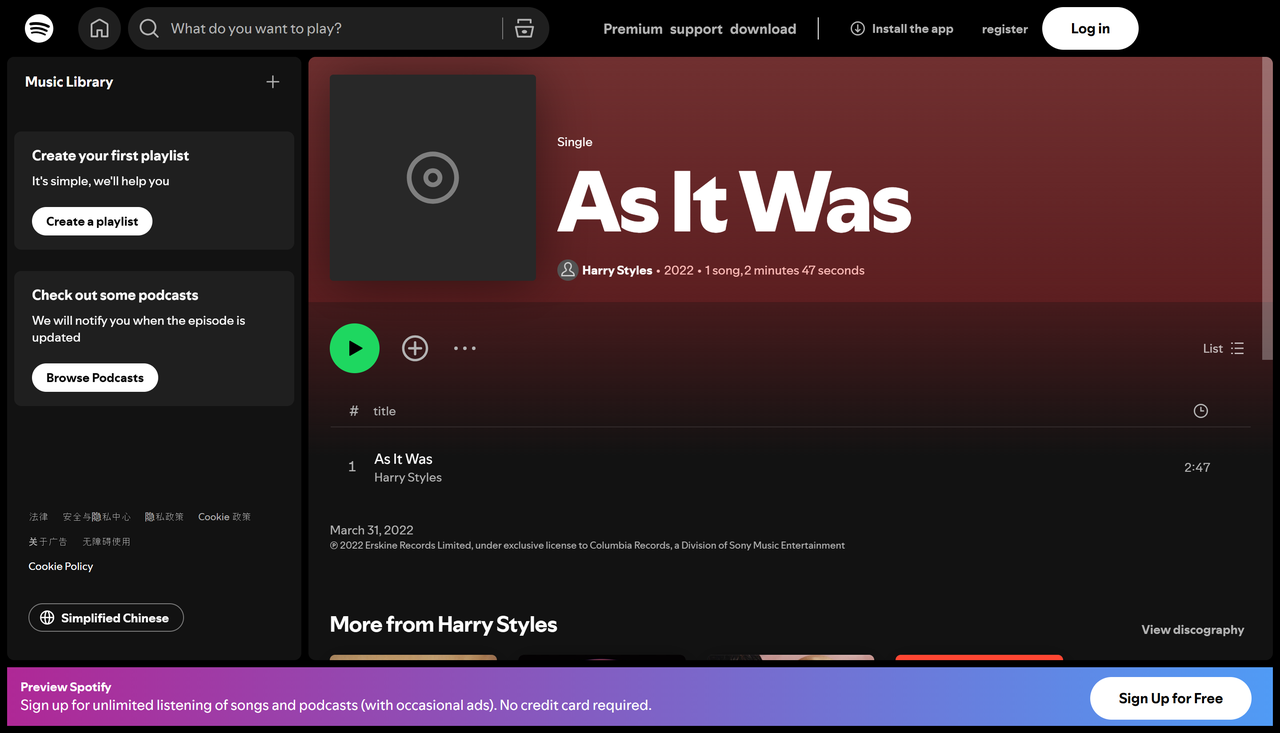Click the 'Create your first playlist' heading
The image size is (1280, 733).
coord(110,156)
